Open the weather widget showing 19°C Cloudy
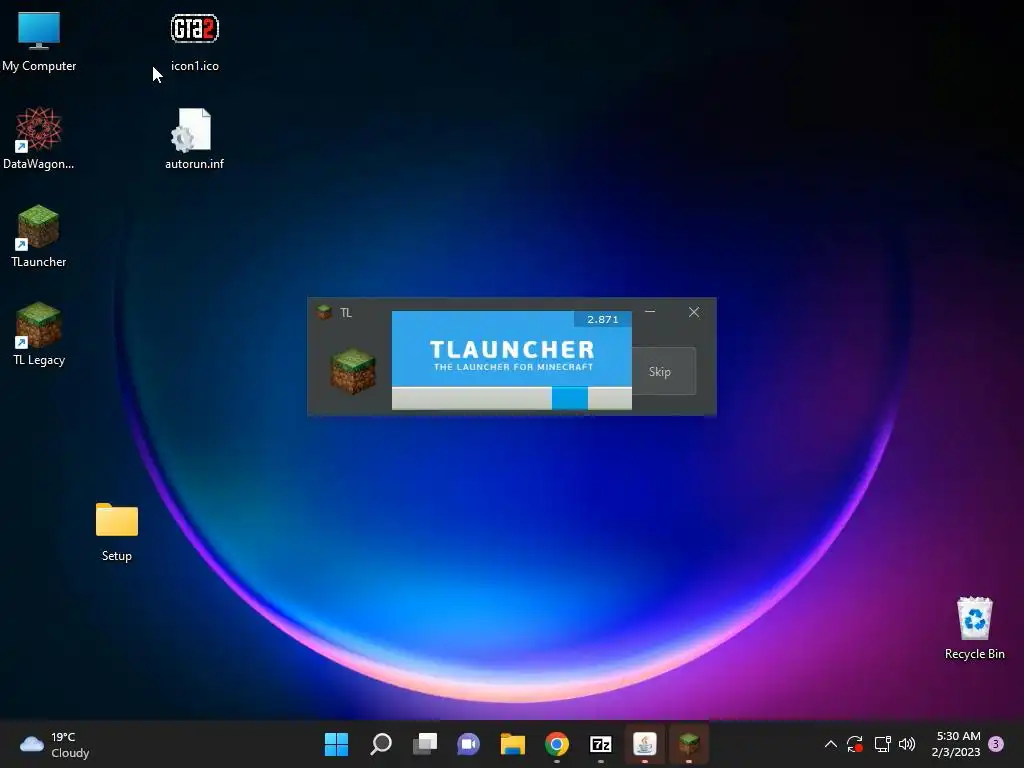This screenshot has width=1024, height=768. point(56,744)
